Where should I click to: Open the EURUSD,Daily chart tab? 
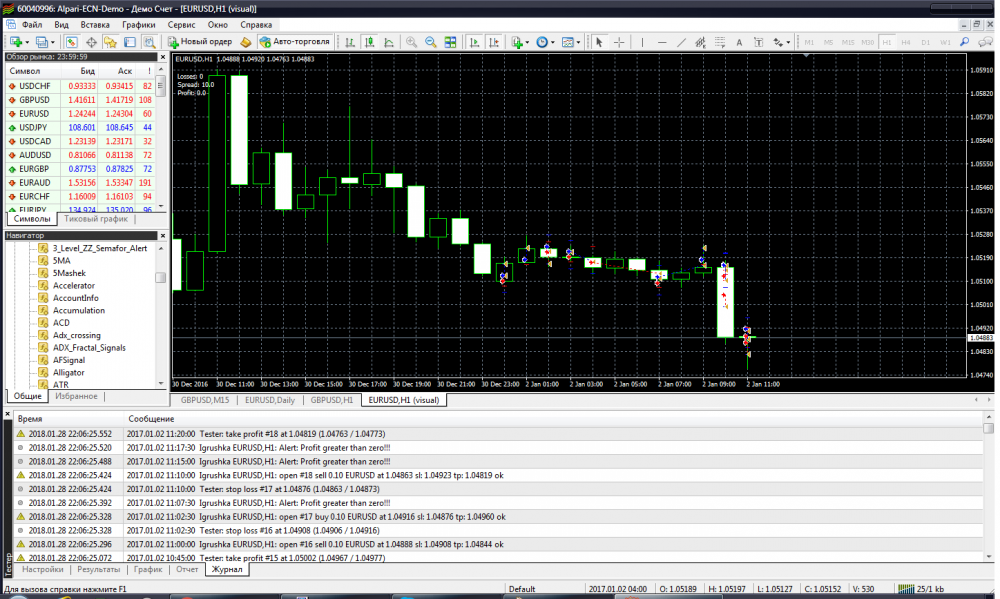click(270, 400)
